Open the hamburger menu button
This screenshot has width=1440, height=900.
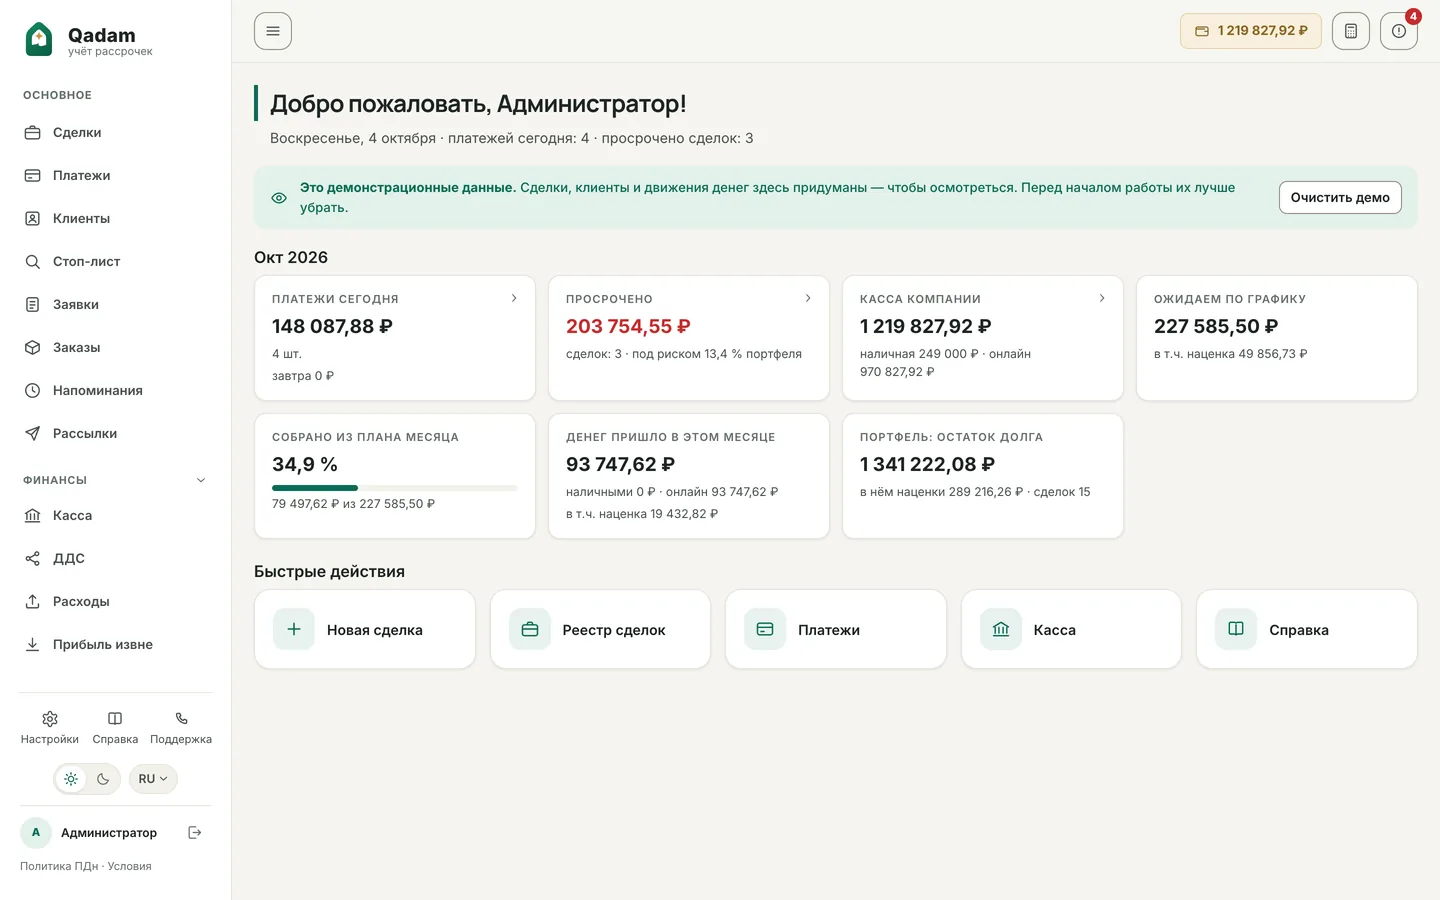click(x=273, y=31)
